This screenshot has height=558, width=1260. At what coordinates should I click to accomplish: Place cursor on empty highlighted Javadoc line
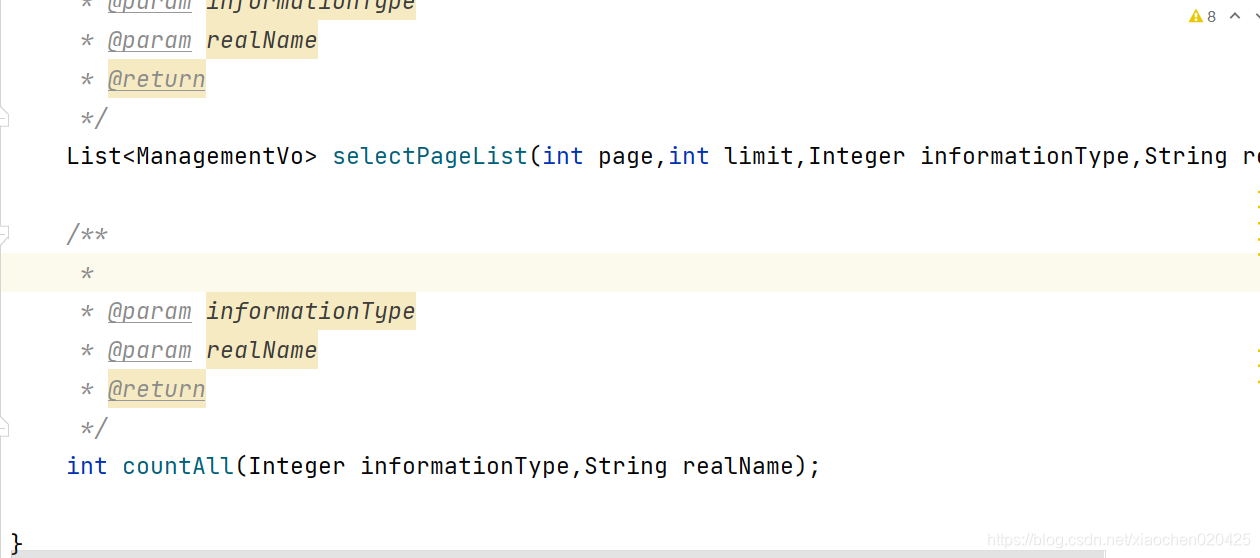630,272
